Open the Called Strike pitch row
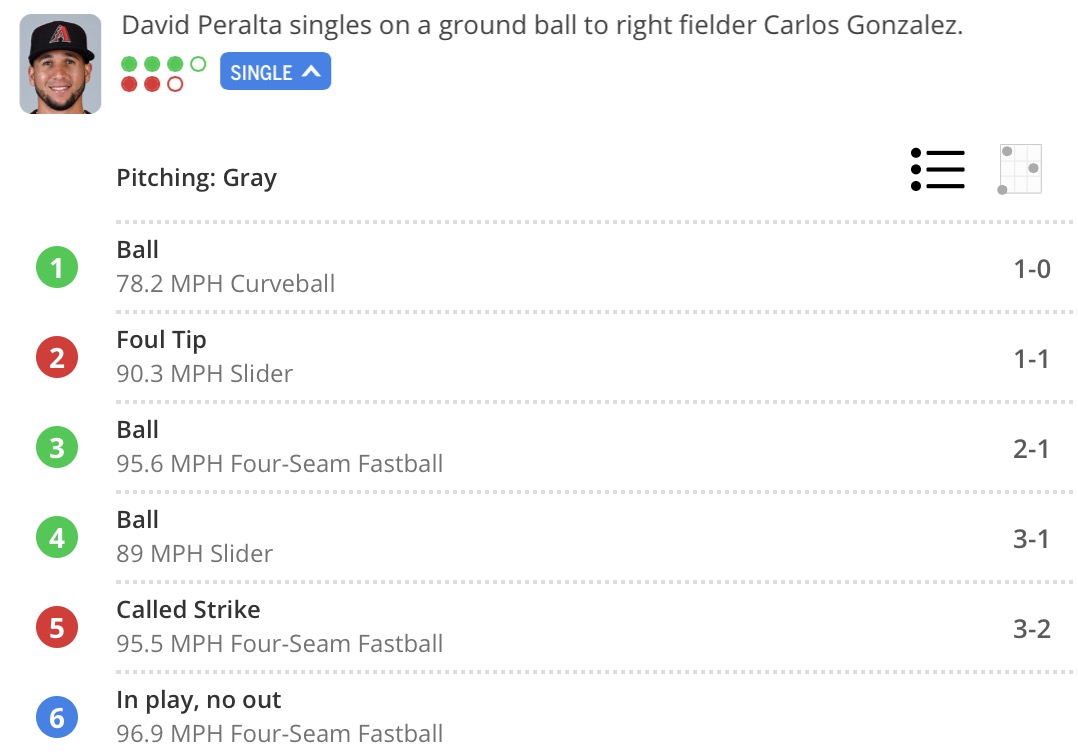Screen dimensions: 1078x756 point(594,627)
